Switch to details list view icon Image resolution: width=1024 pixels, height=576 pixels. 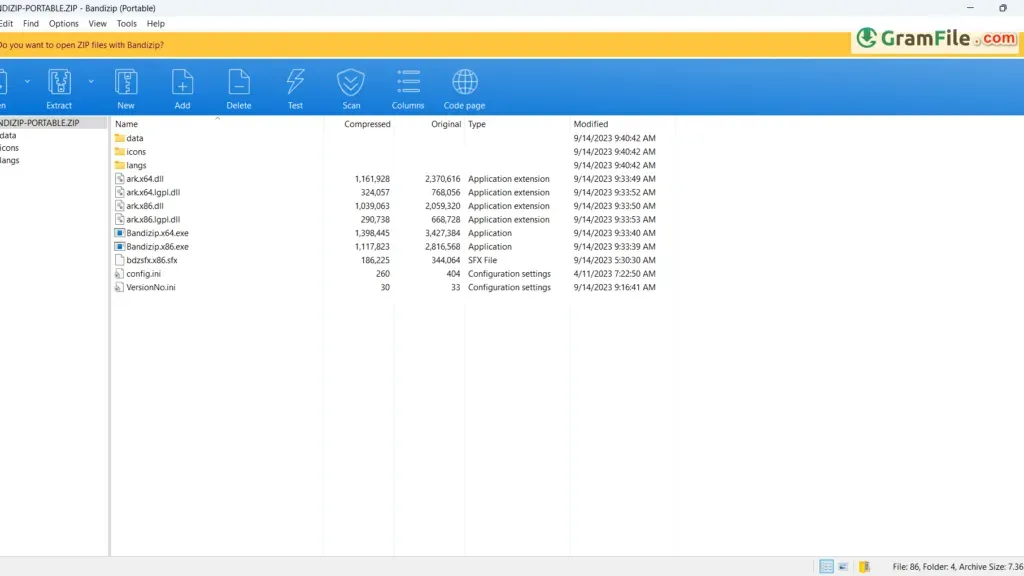pos(826,566)
